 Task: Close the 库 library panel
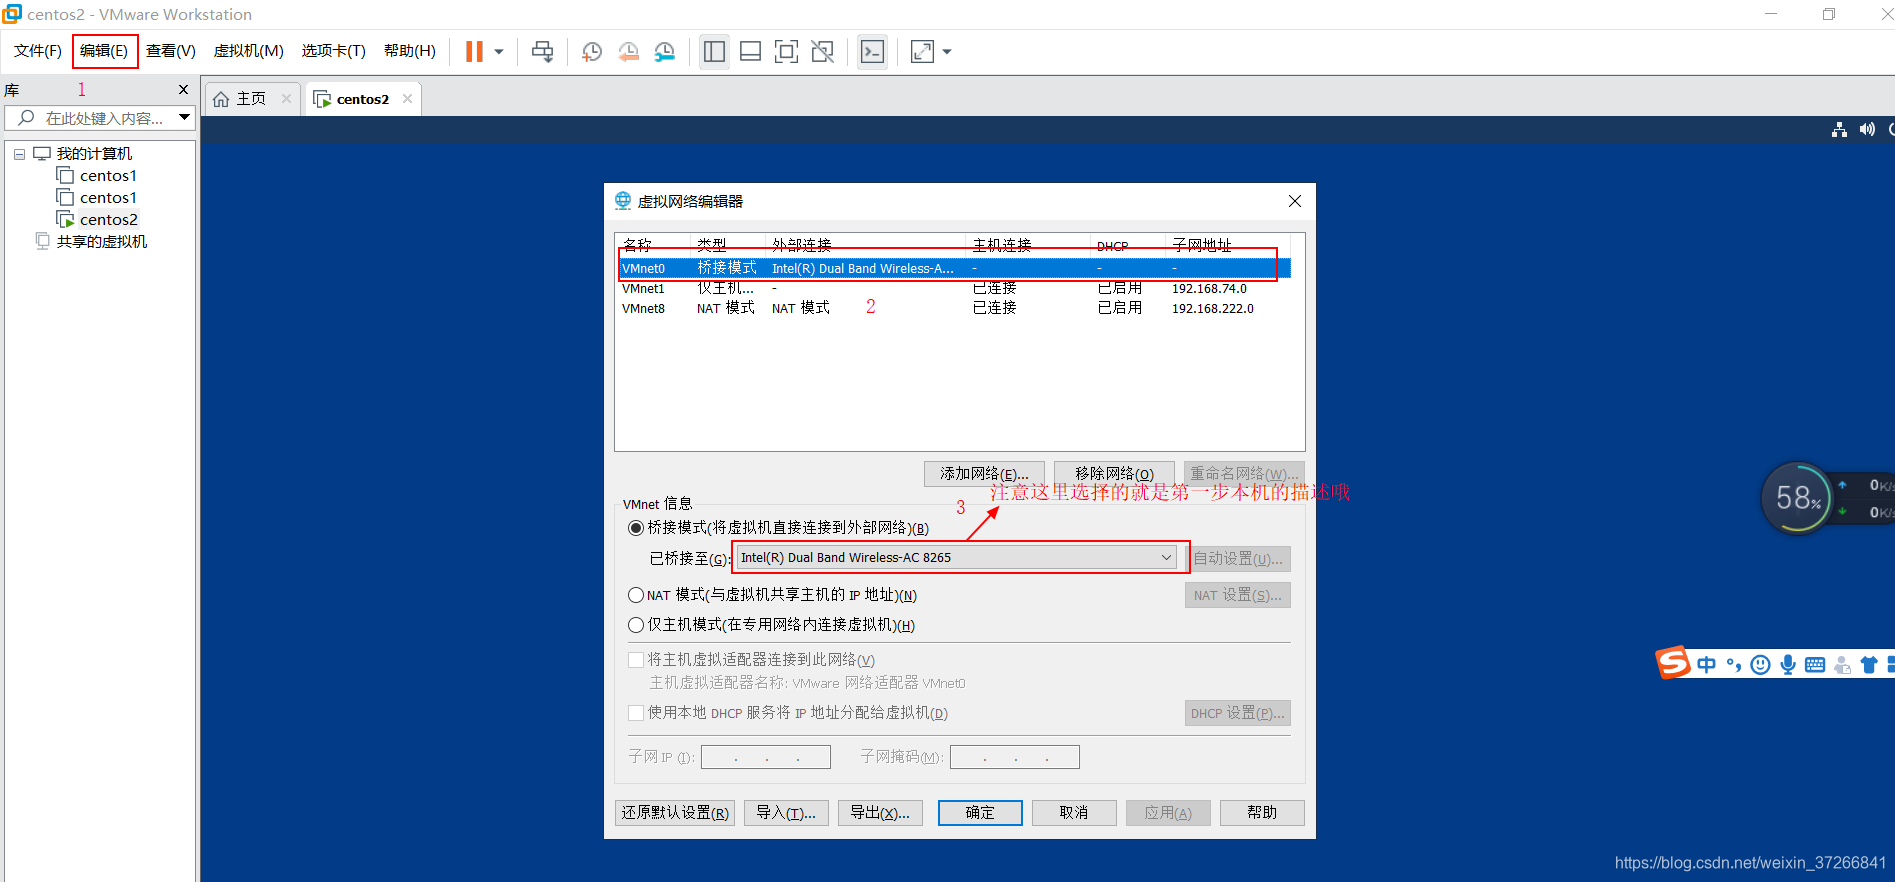[x=183, y=90]
